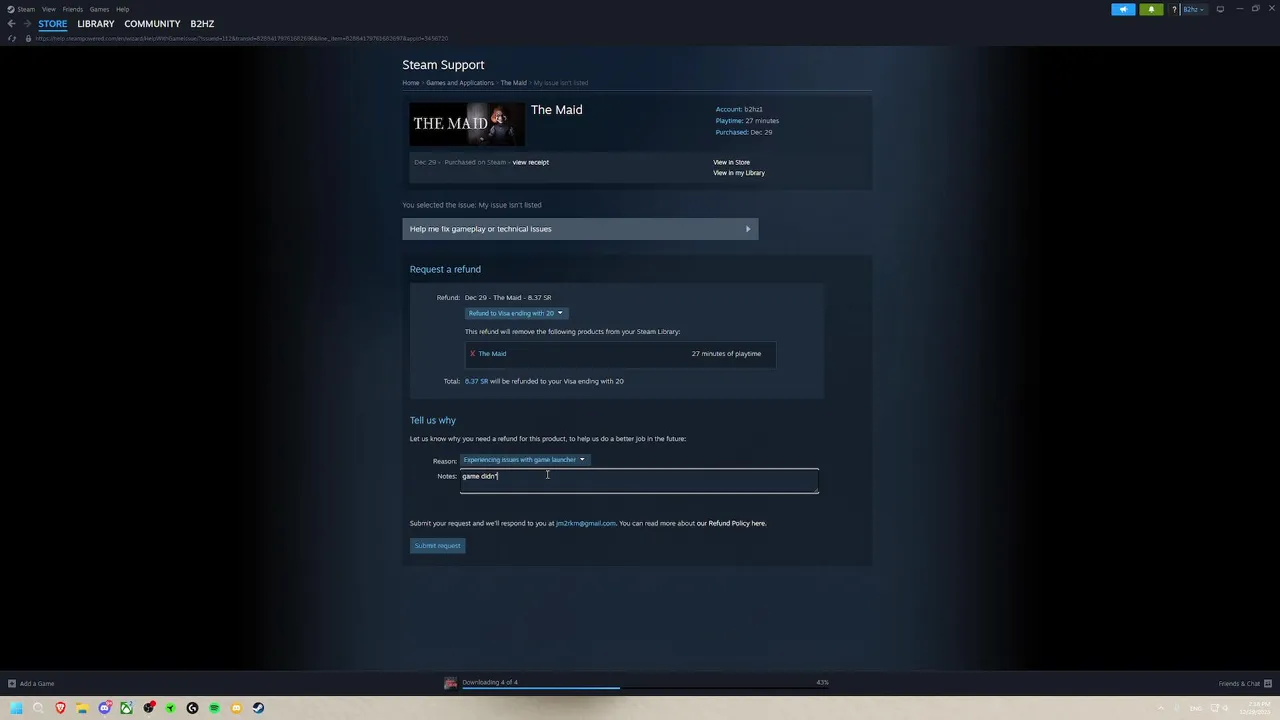Switch to Big Picture mode monitor icon
This screenshot has width=1280, height=720.
pyautogui.click(x=1220, y=9)
